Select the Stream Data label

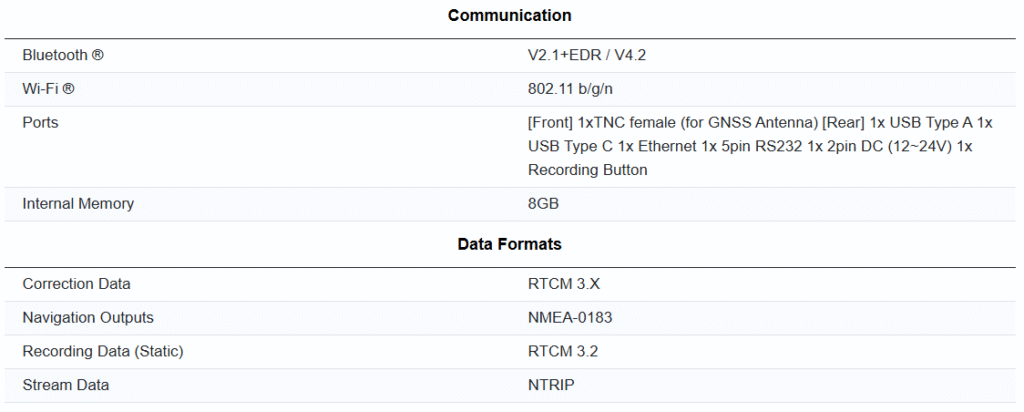[x=66, y=385]
